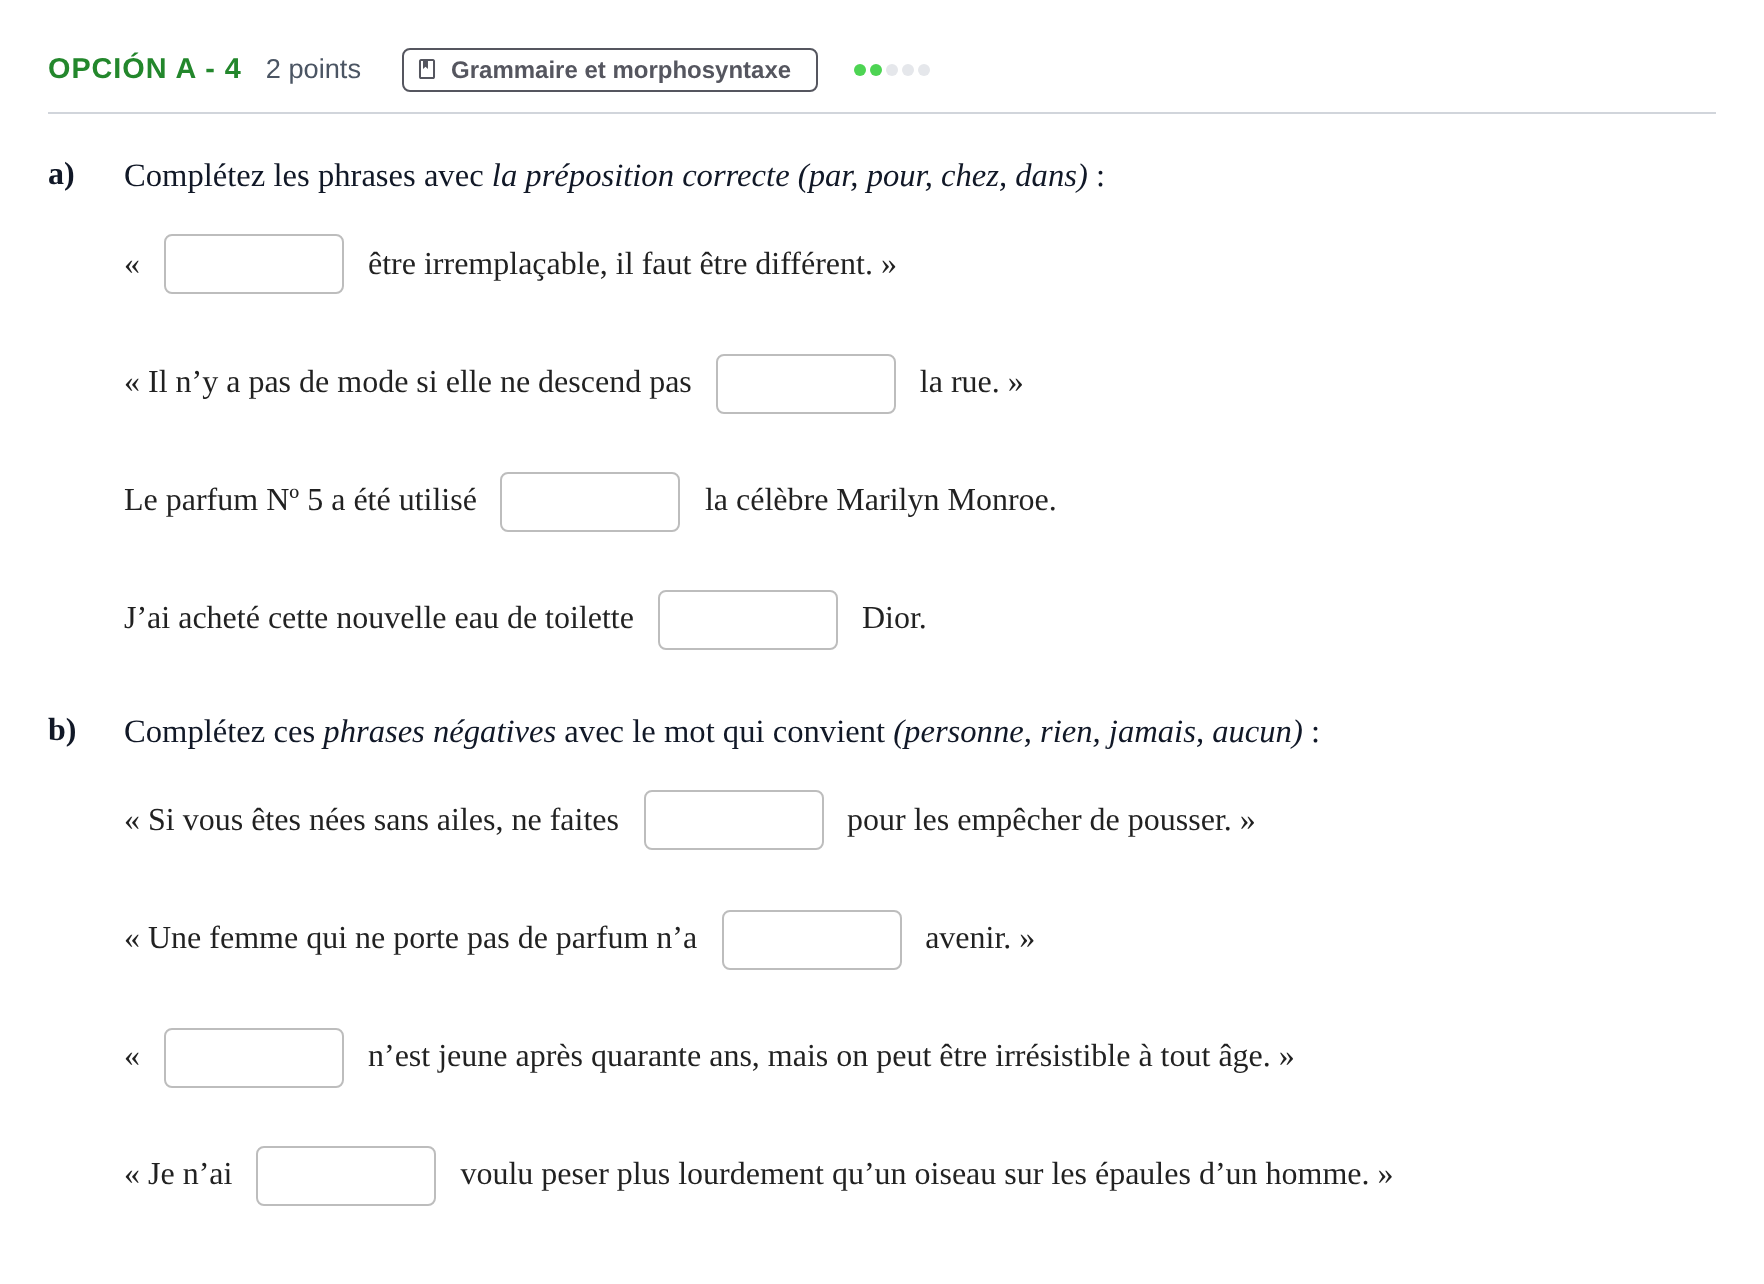Click the blank before 'avenir'
This screenshot has height=1284, width=1764.
click(812, 940)
